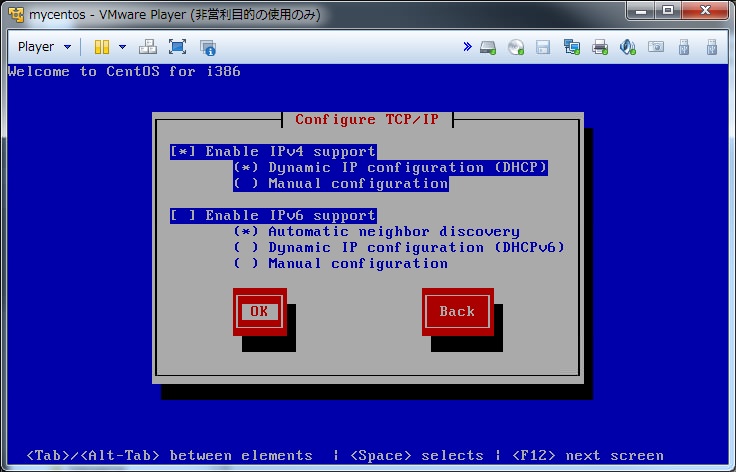Click the sound card device icon
The image size is (736, 472).
628,47
